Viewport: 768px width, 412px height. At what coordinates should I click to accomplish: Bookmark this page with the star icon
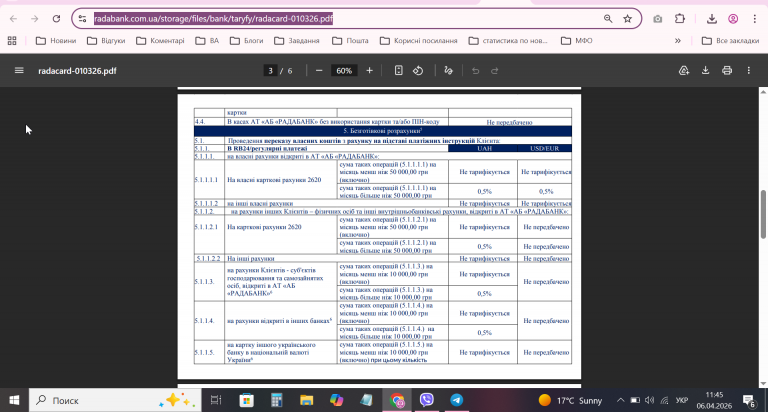pos(627,19)
